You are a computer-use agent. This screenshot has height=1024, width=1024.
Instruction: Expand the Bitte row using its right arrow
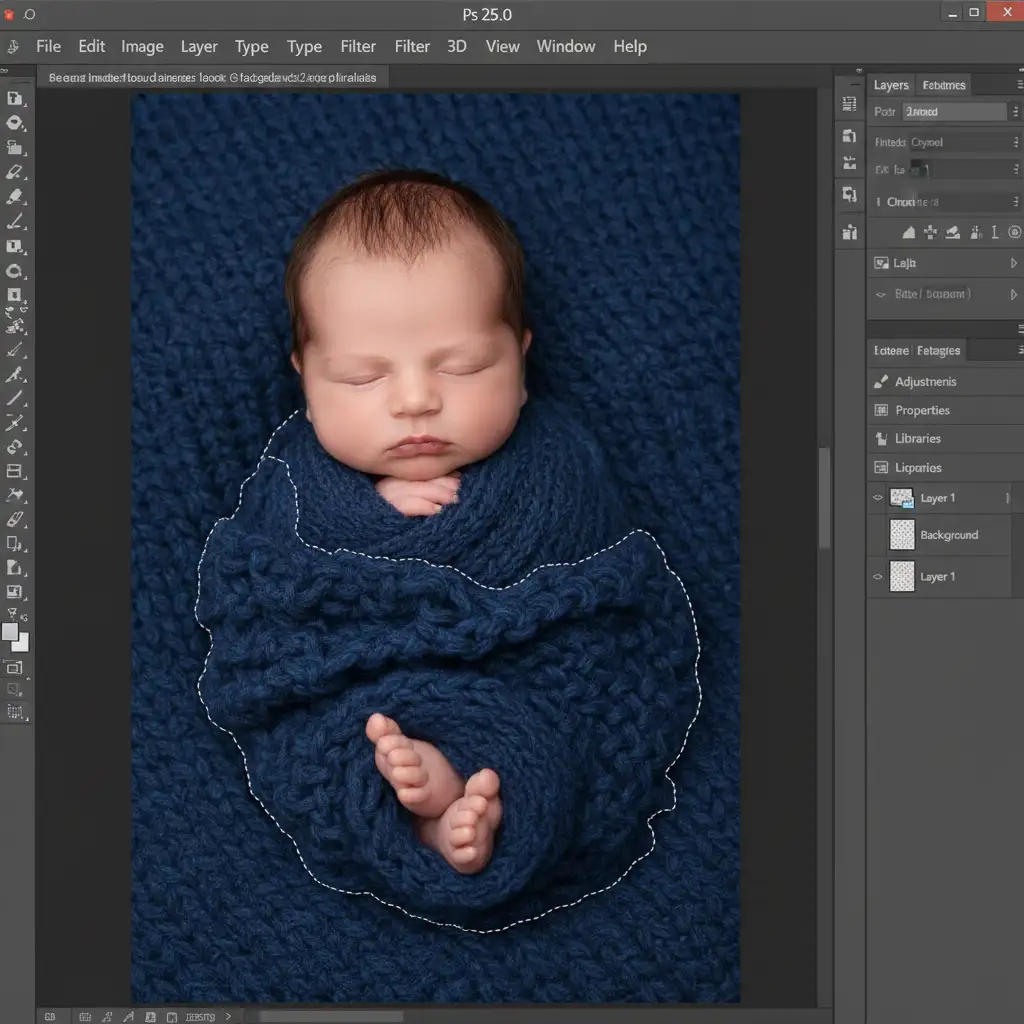(x=1014, y=294)
